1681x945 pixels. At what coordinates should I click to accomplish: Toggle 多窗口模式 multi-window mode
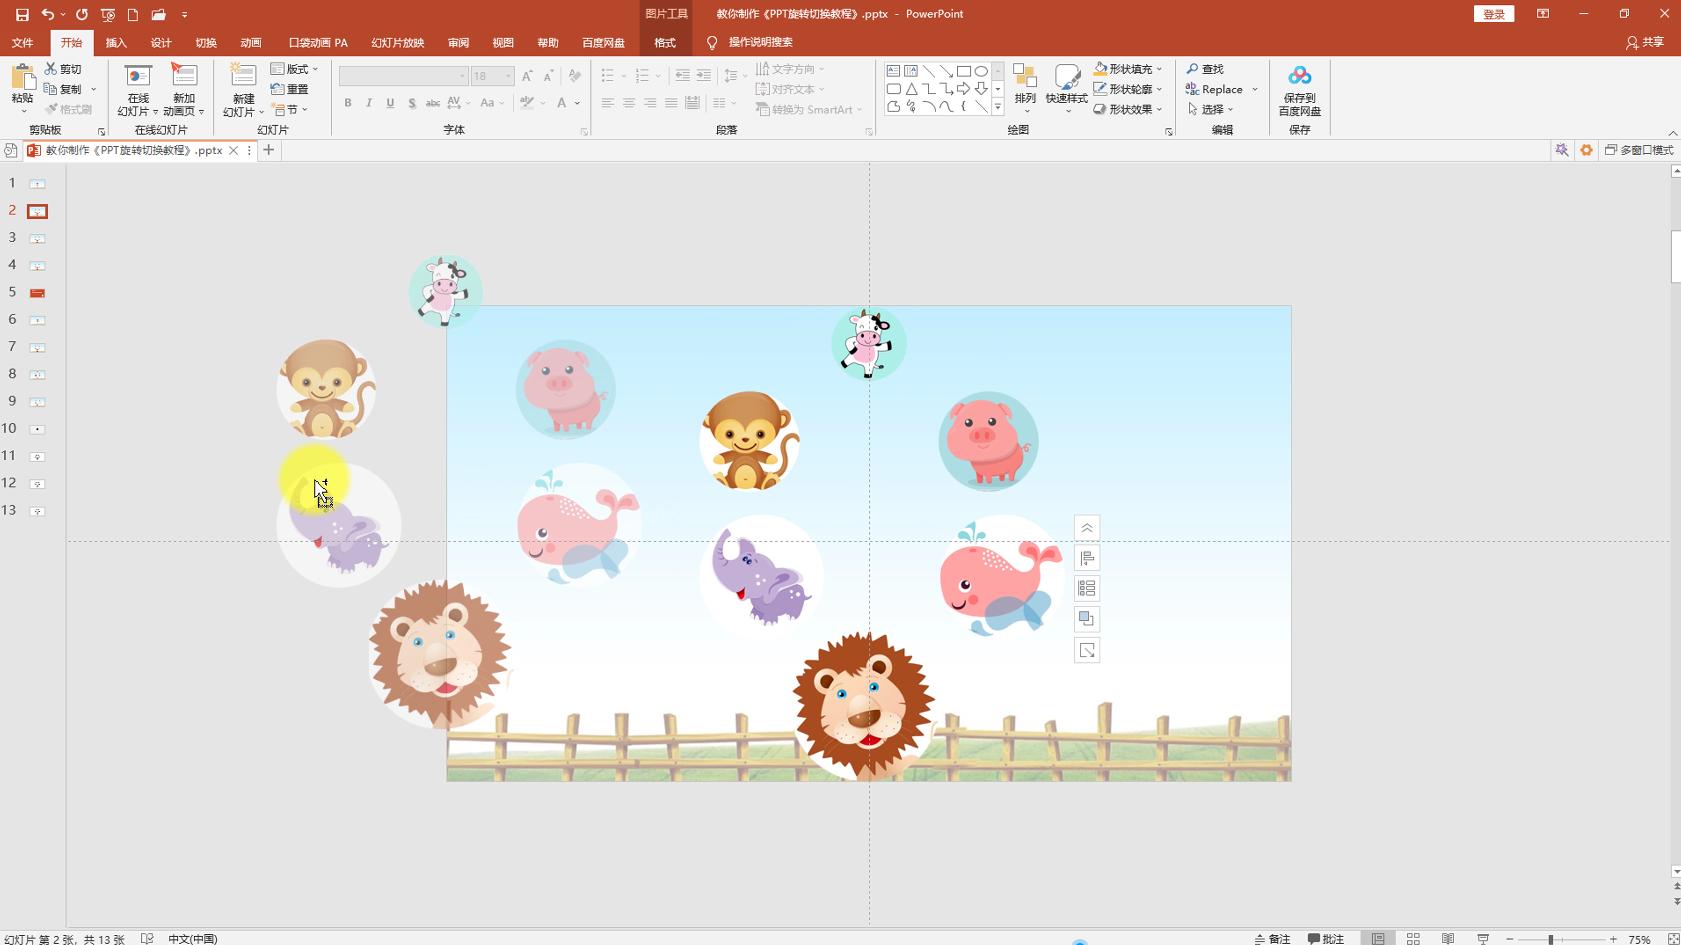point(1638,150)
